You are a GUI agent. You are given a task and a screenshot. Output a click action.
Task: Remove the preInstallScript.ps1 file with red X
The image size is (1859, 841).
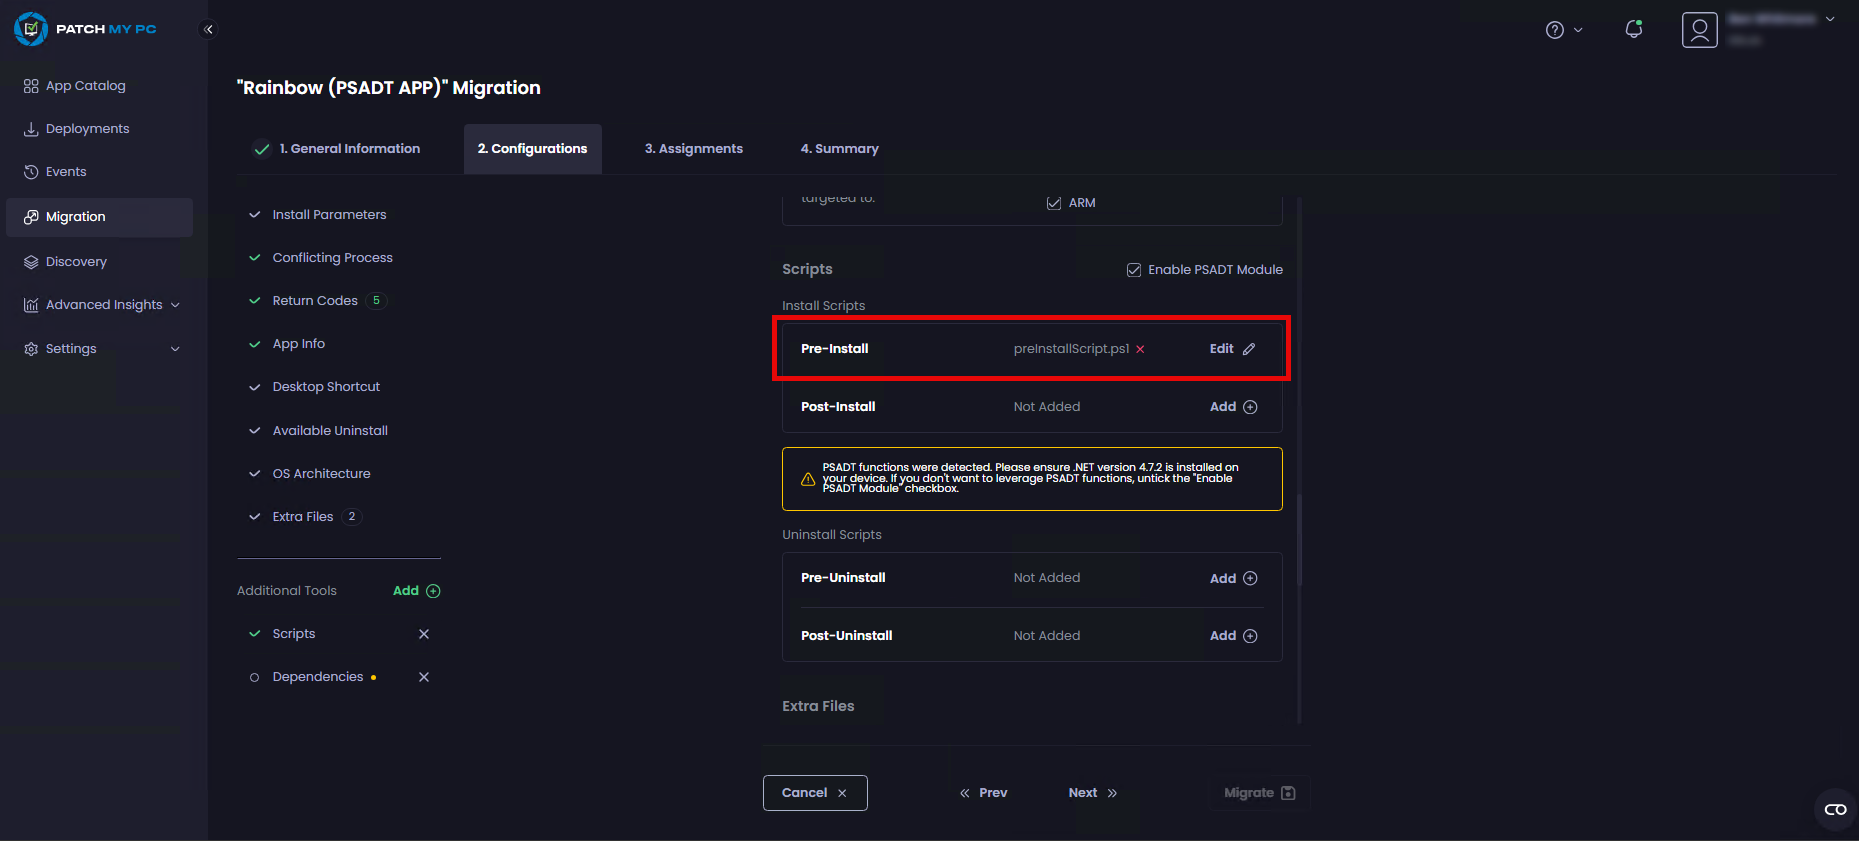pyautogui.click(x=1140, y=349)
